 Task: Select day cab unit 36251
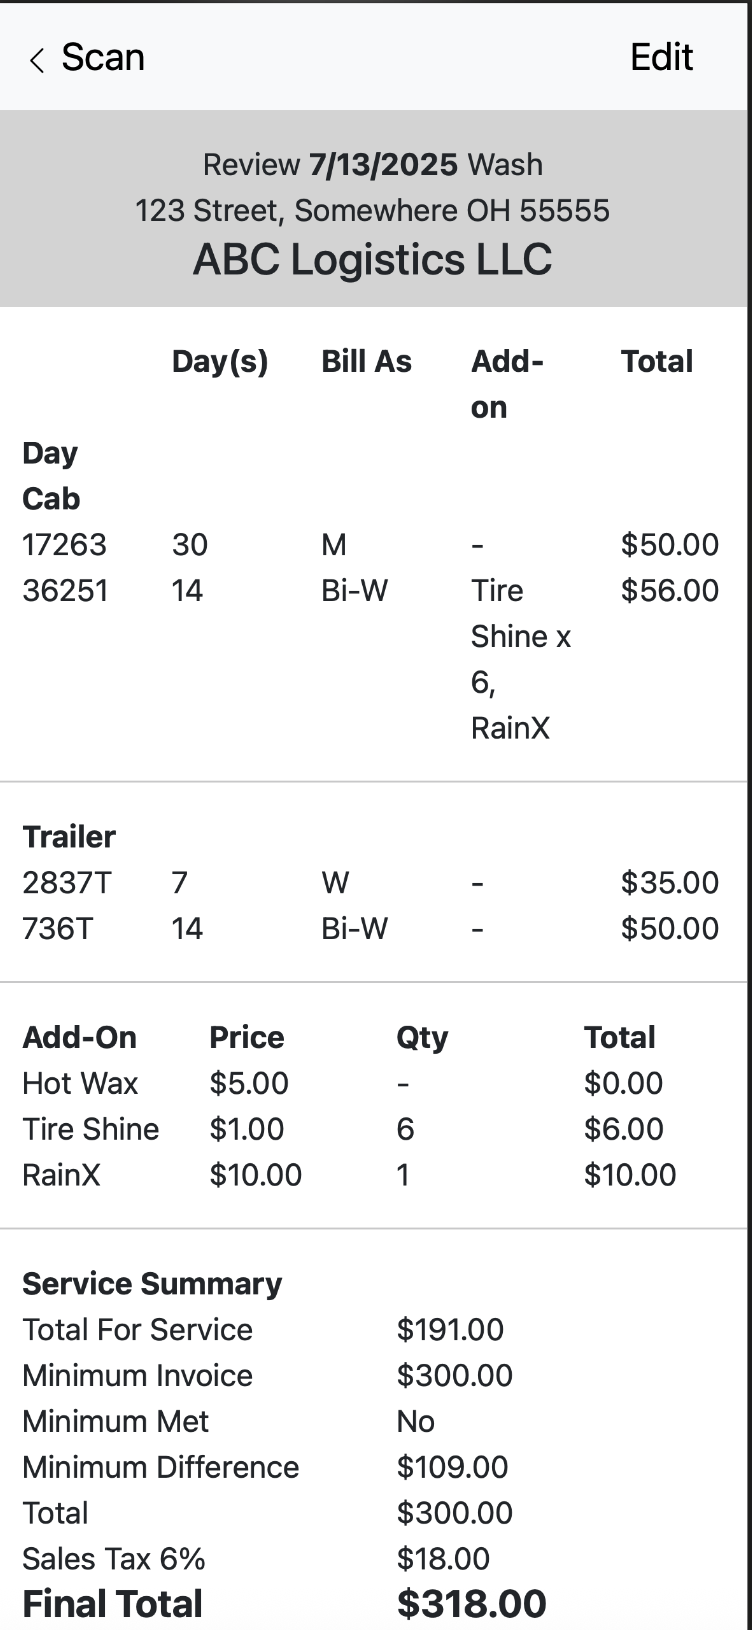tap(64, 591)
